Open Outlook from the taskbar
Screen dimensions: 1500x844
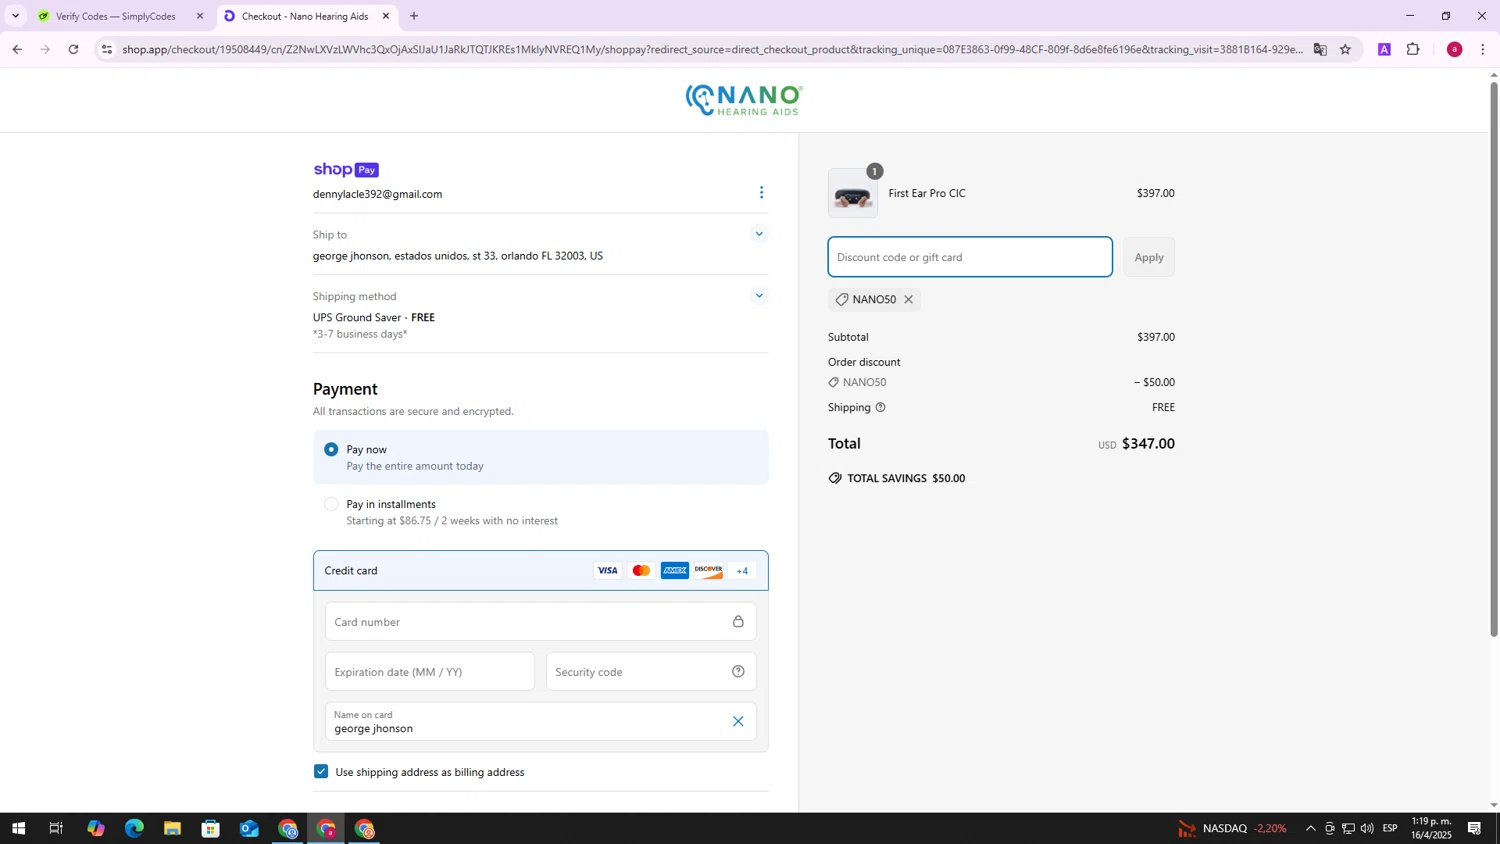(249, 828)
